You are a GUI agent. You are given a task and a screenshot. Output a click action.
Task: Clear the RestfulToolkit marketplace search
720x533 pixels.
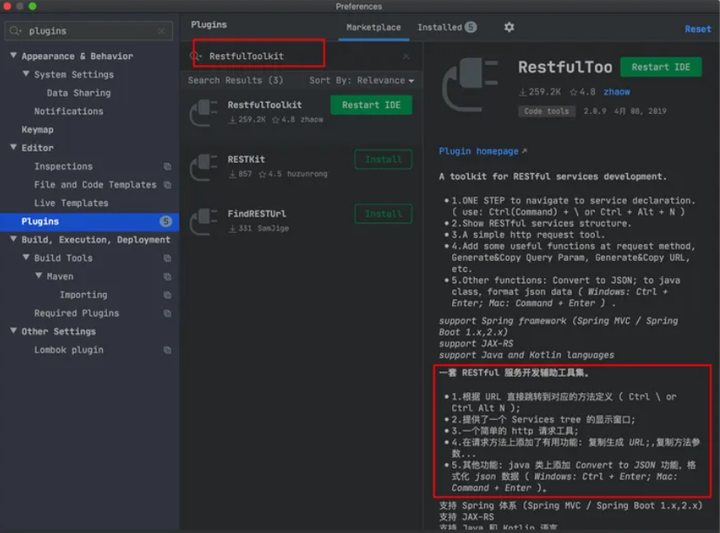pos(406,56)
